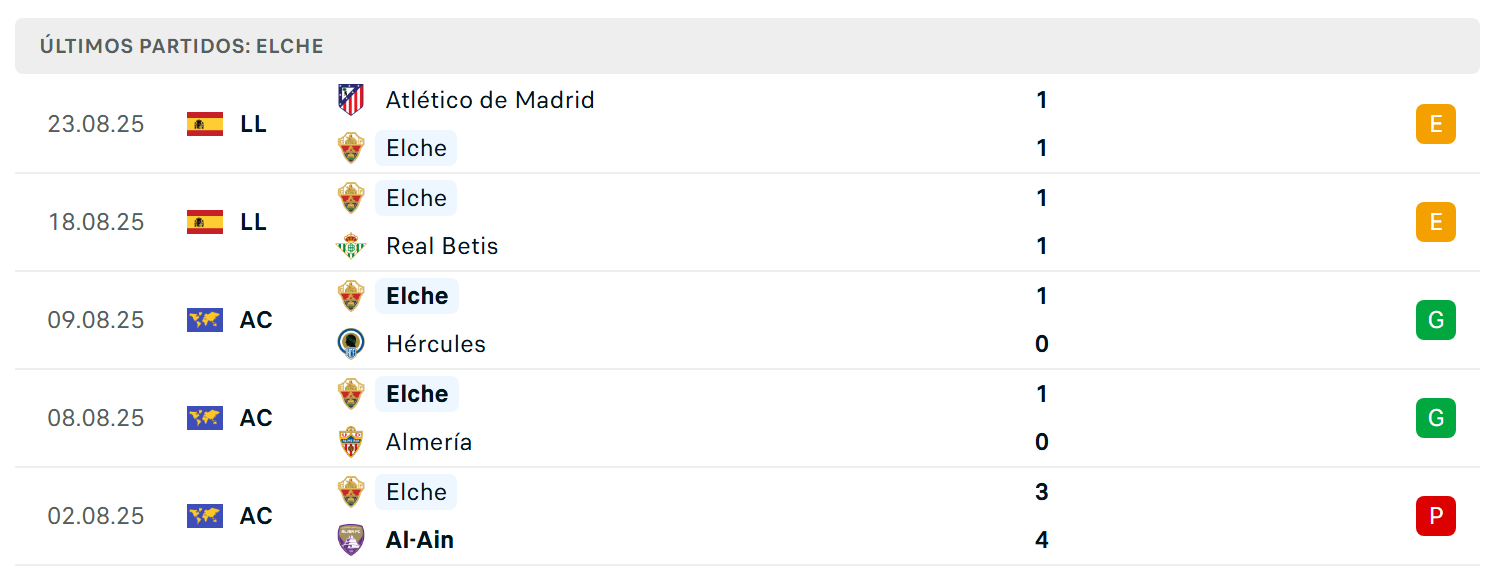Open the Atlético de Madrid team link

[490, 100]
